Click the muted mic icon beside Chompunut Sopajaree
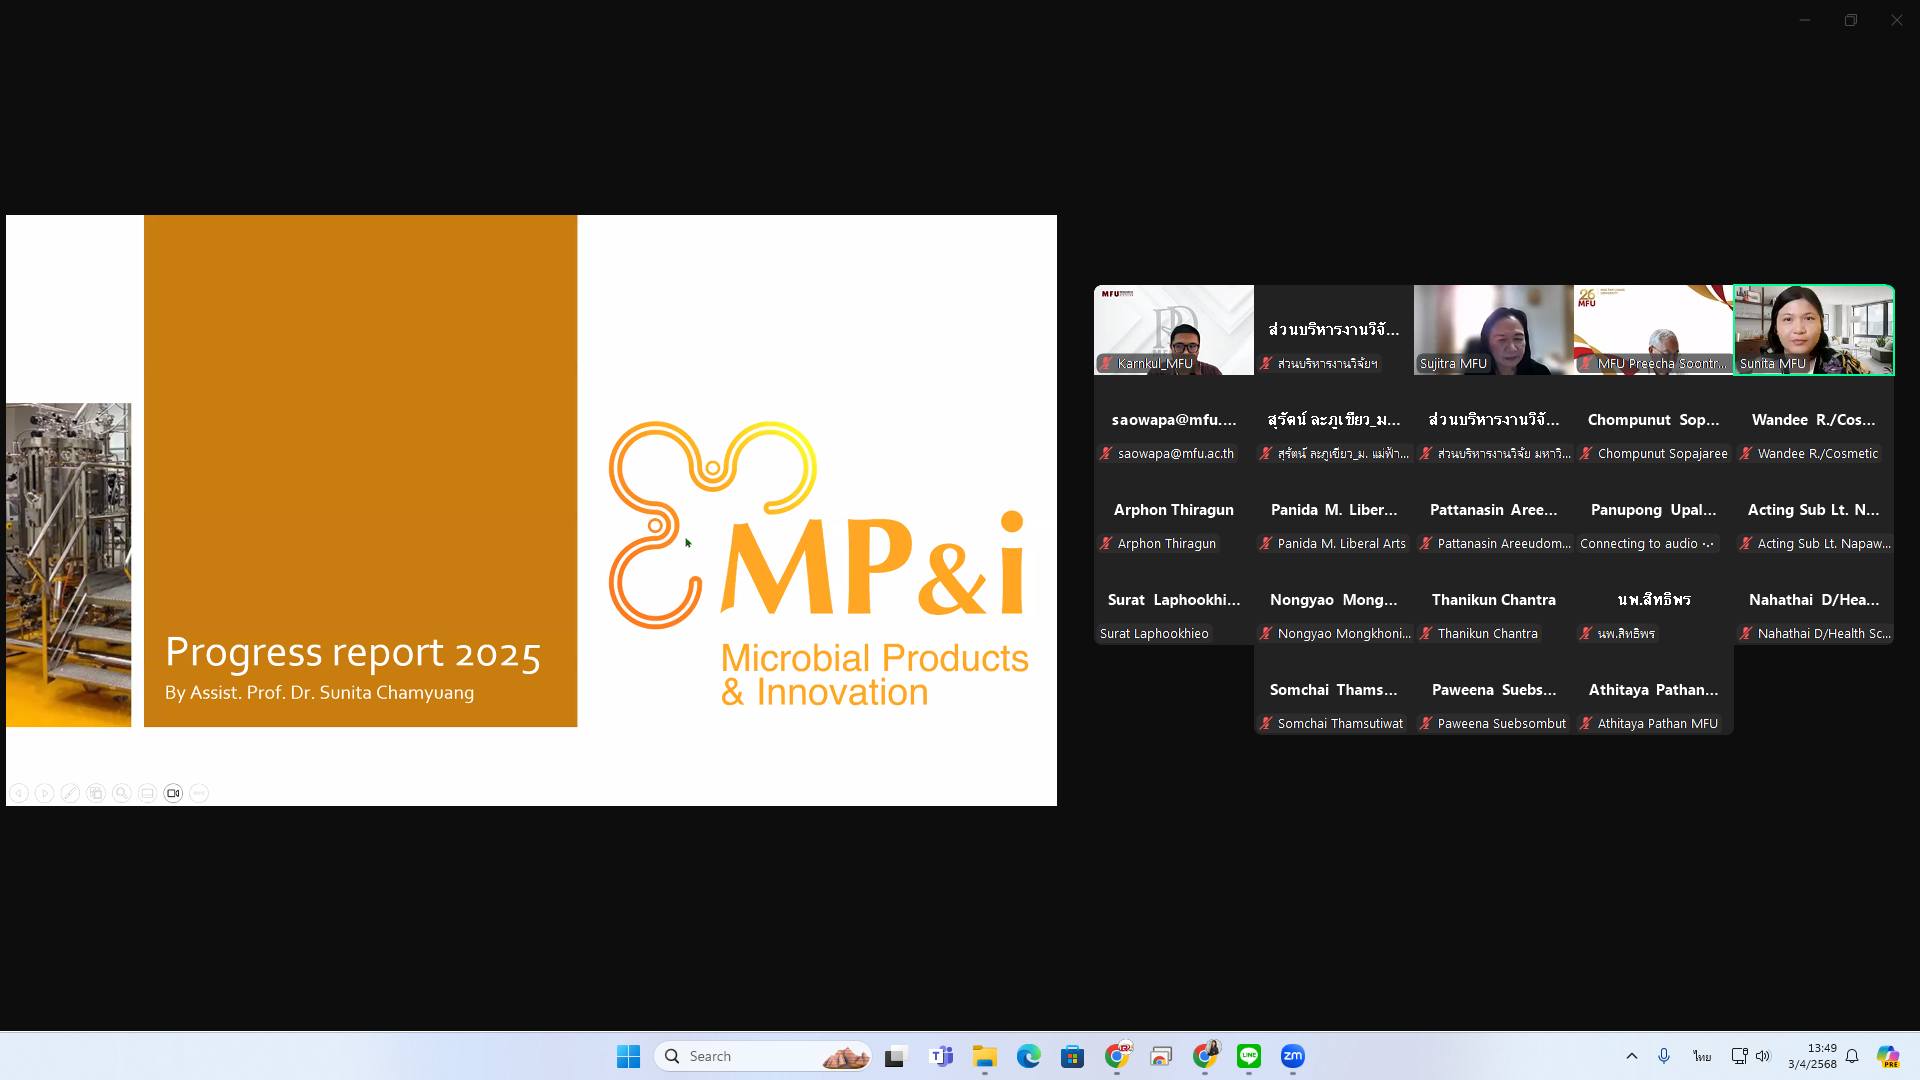Viewport: 1920px width, 1080px height. coord(1586,454)
